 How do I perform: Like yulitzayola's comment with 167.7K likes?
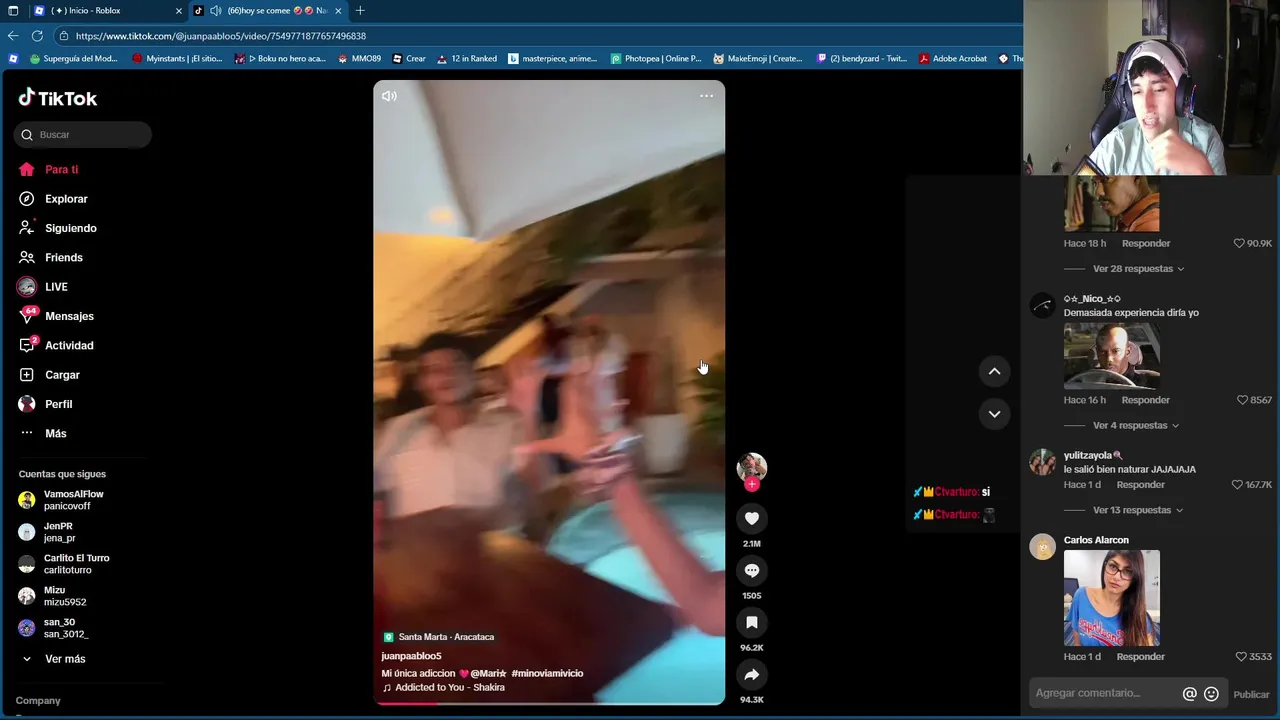[x=1237, y=485]
